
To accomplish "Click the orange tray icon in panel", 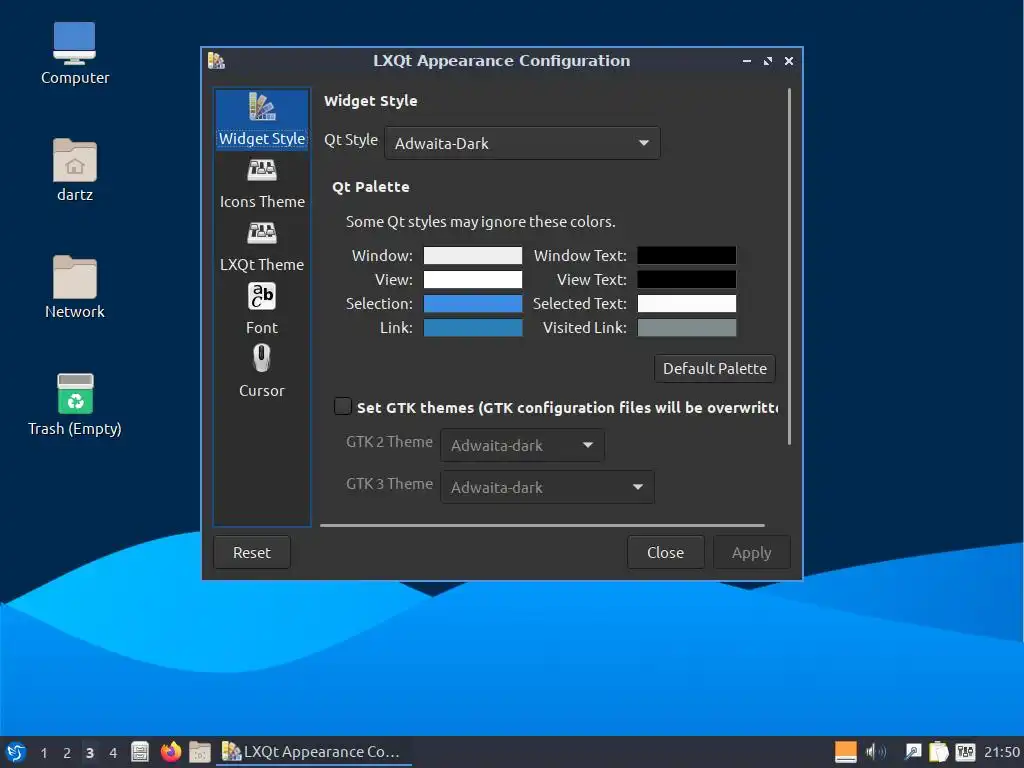I will (846, 752).
